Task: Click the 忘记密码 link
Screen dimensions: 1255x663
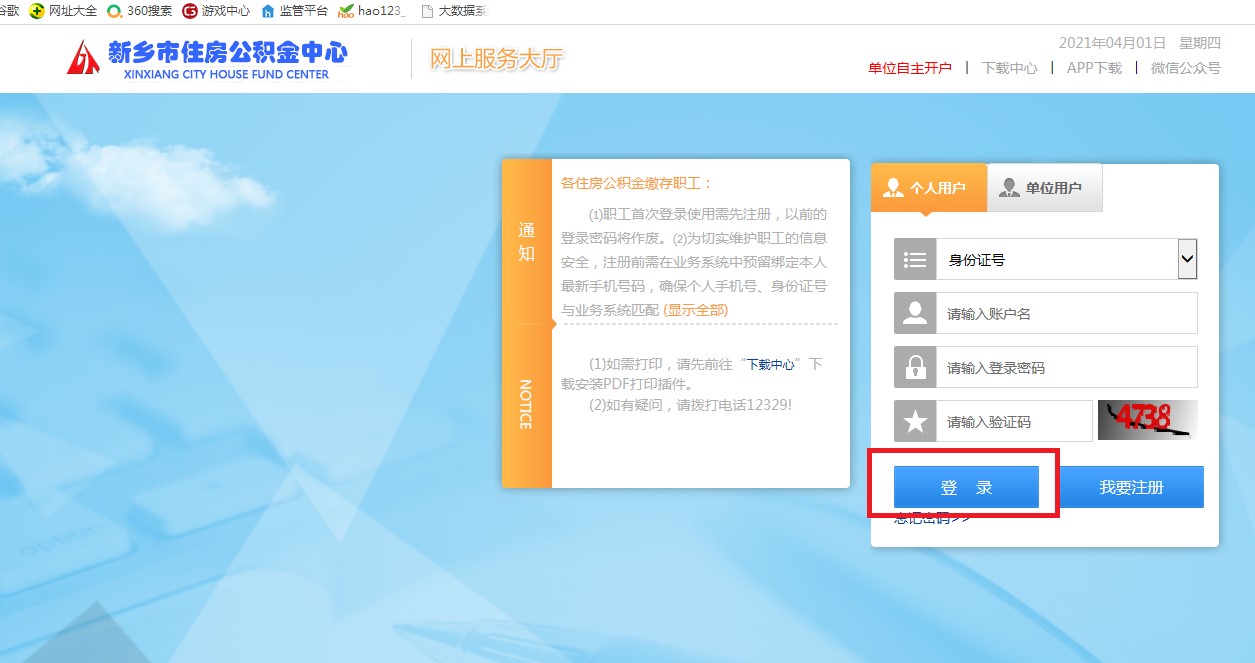Action: 932,518
